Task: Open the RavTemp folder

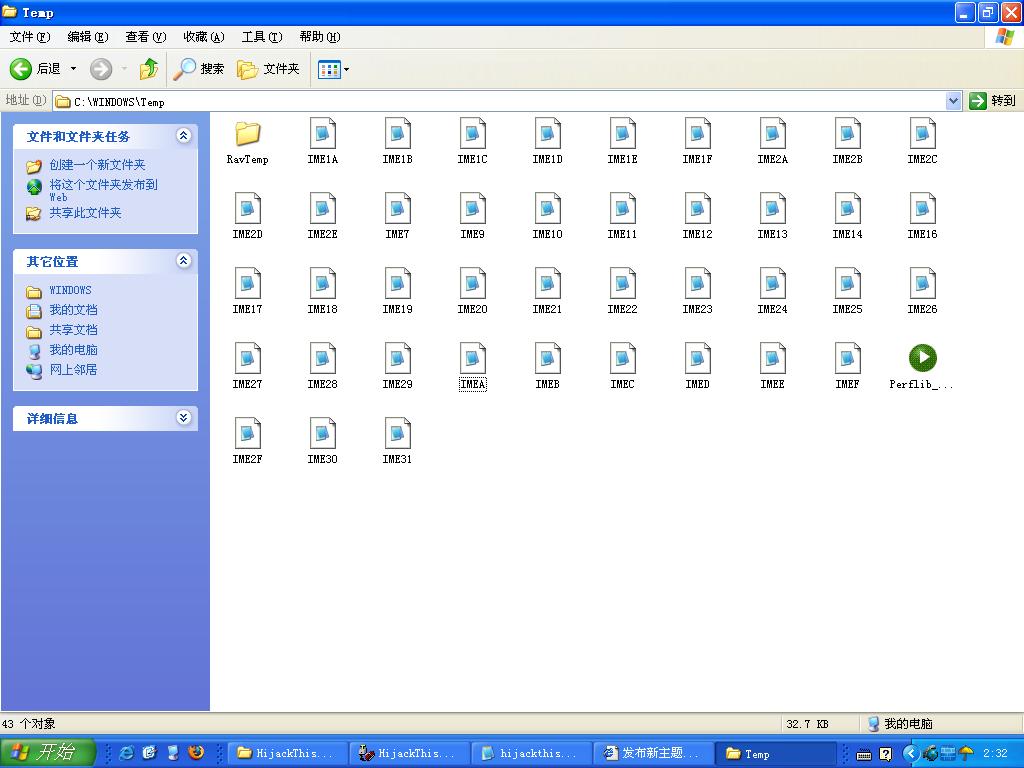Action: (247, 134)
